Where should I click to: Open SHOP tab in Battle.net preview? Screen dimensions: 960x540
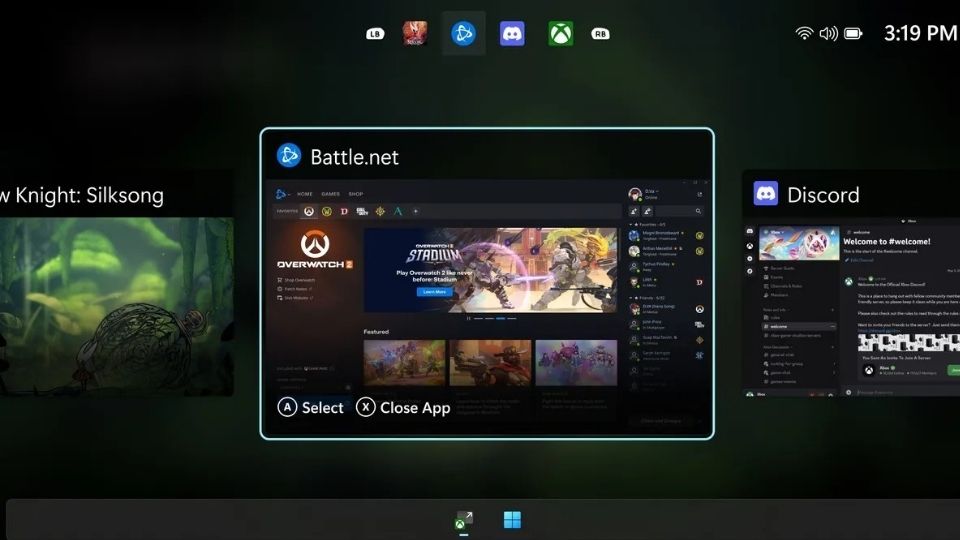point(356,194)
